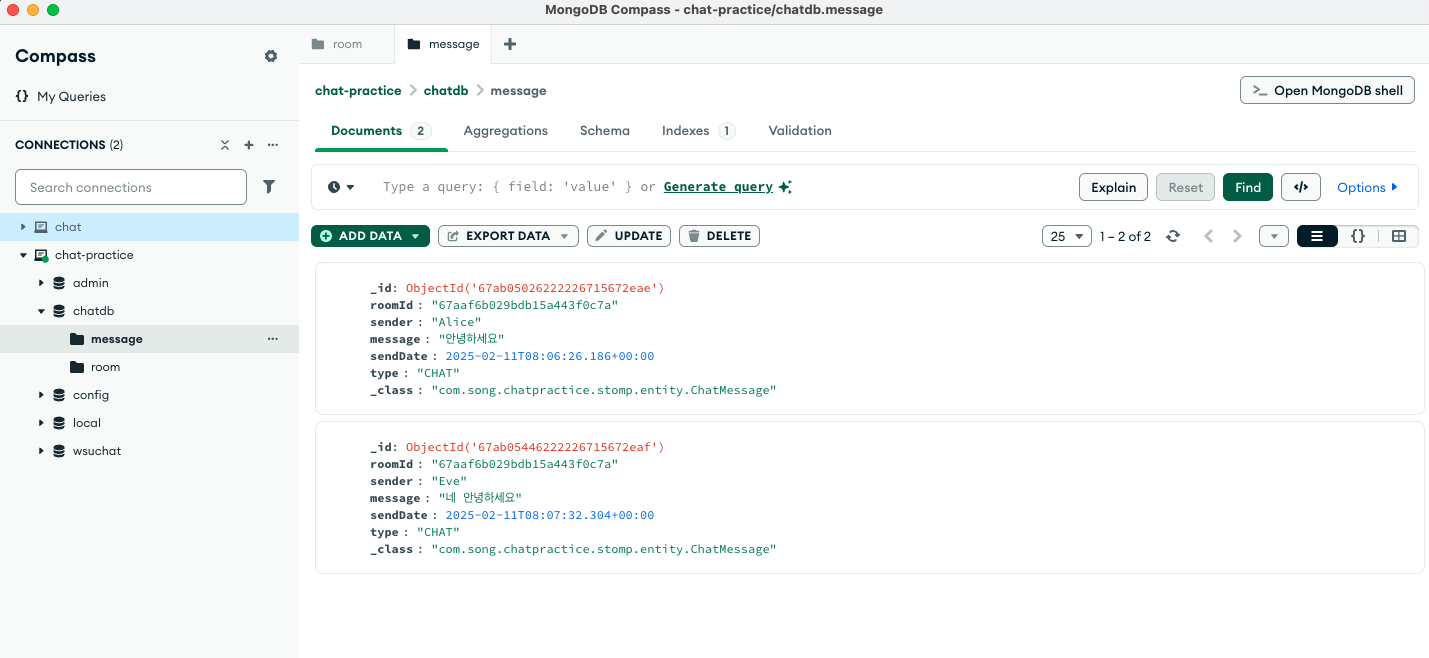Screen dimensions: 1429x658
Task: Open the 25 documents per page dropdown
Action: click(x=1066, y=236)
